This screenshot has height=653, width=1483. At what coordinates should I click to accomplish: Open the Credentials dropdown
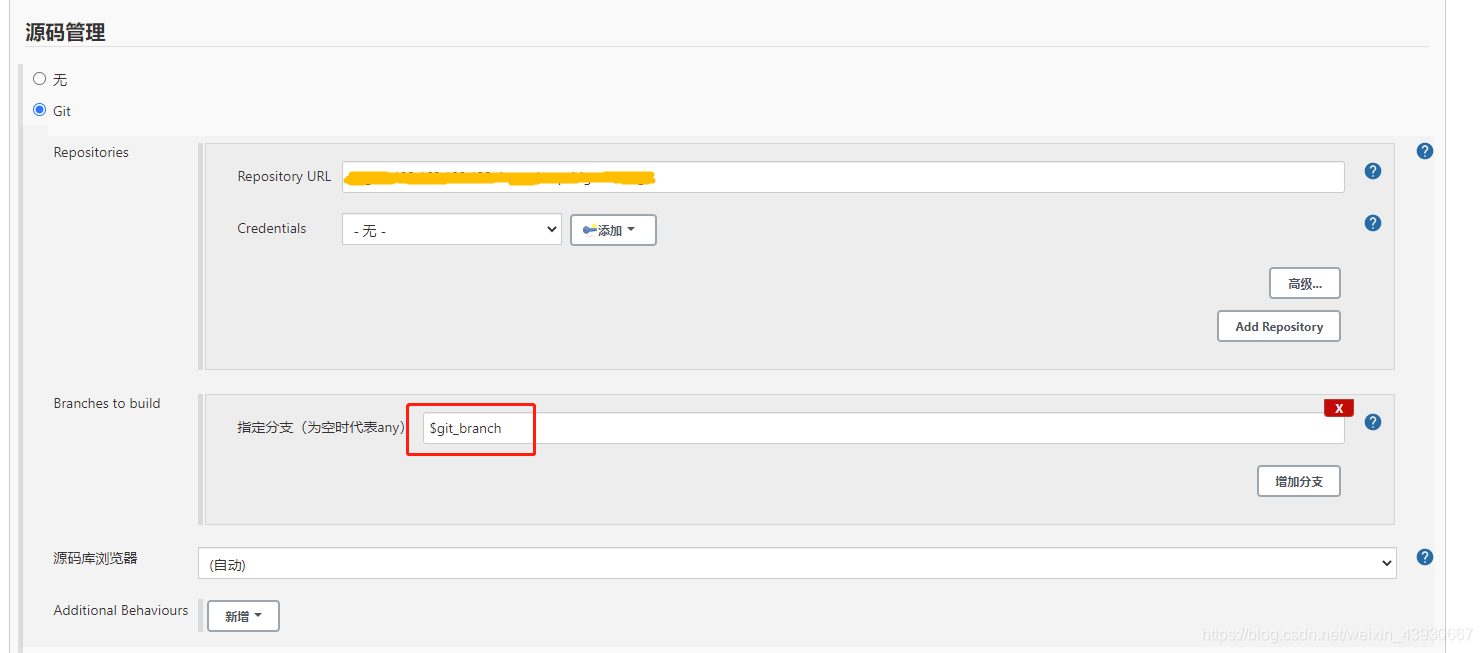coord(452,230)
